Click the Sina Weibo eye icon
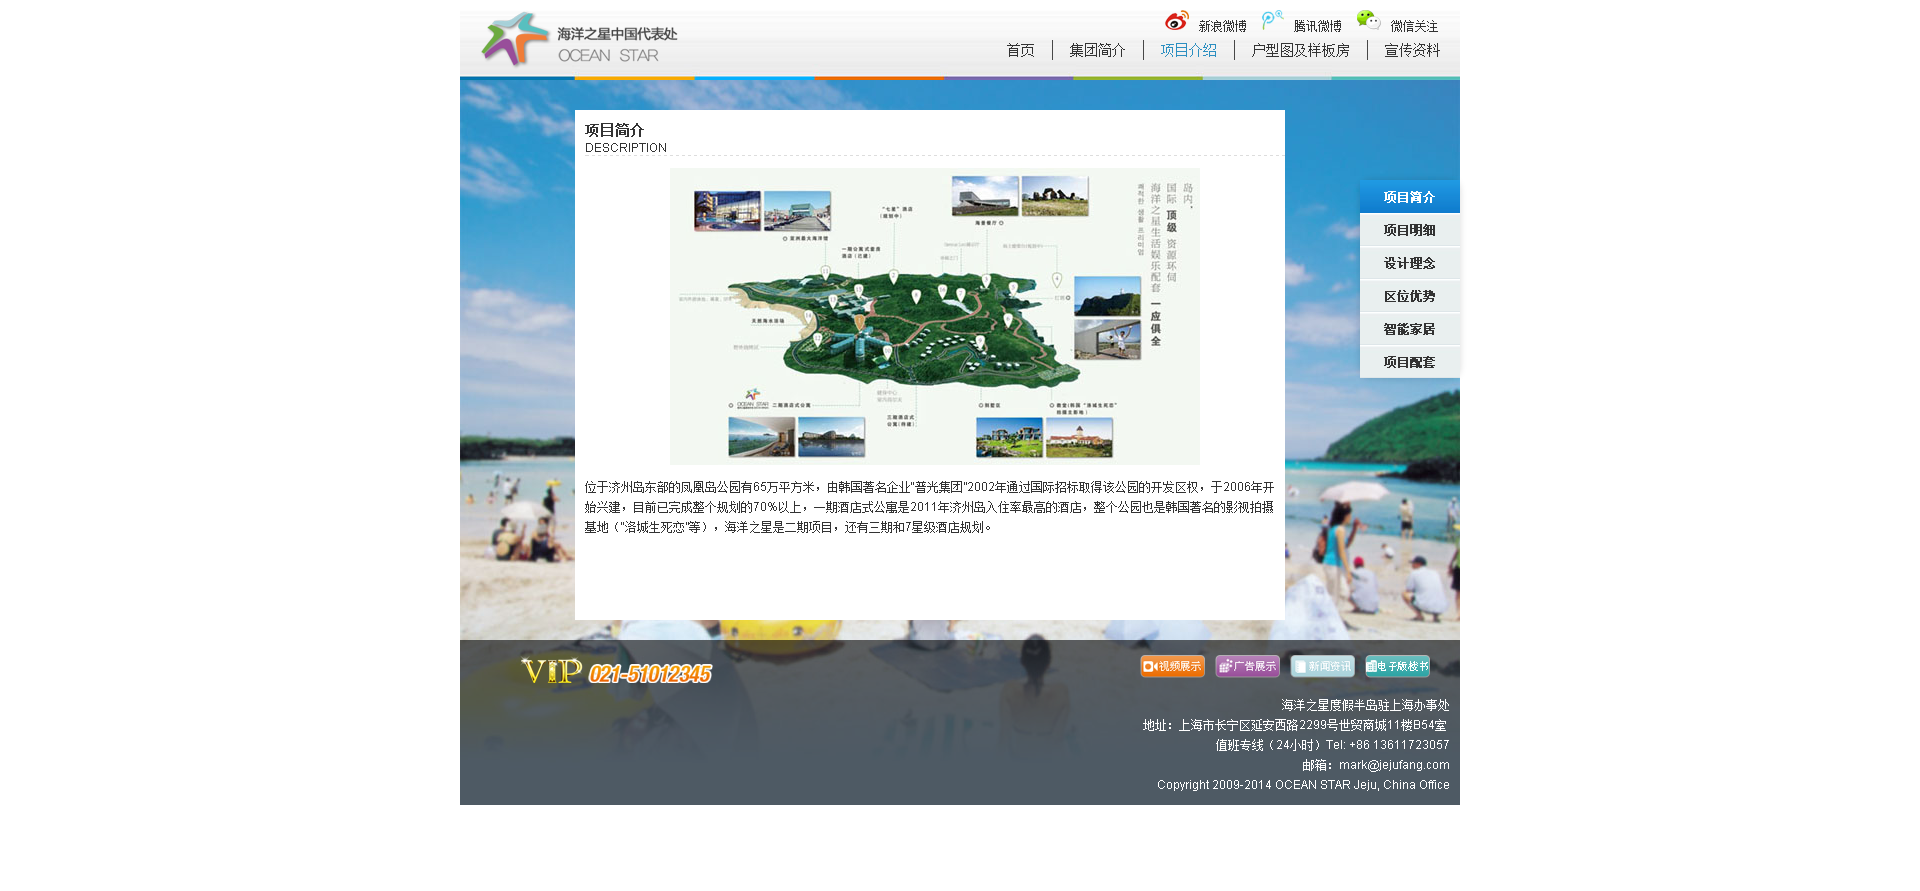Viewport: 1920px width, 891px height. point(1176,21)
